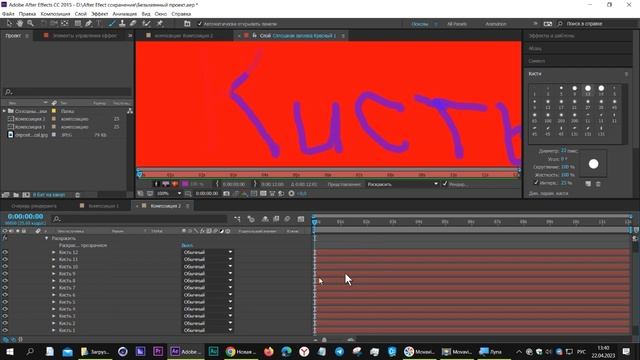640x360 pixels.
Task: Open blend mode dropdown for Кисть 2
Action: 207,323
